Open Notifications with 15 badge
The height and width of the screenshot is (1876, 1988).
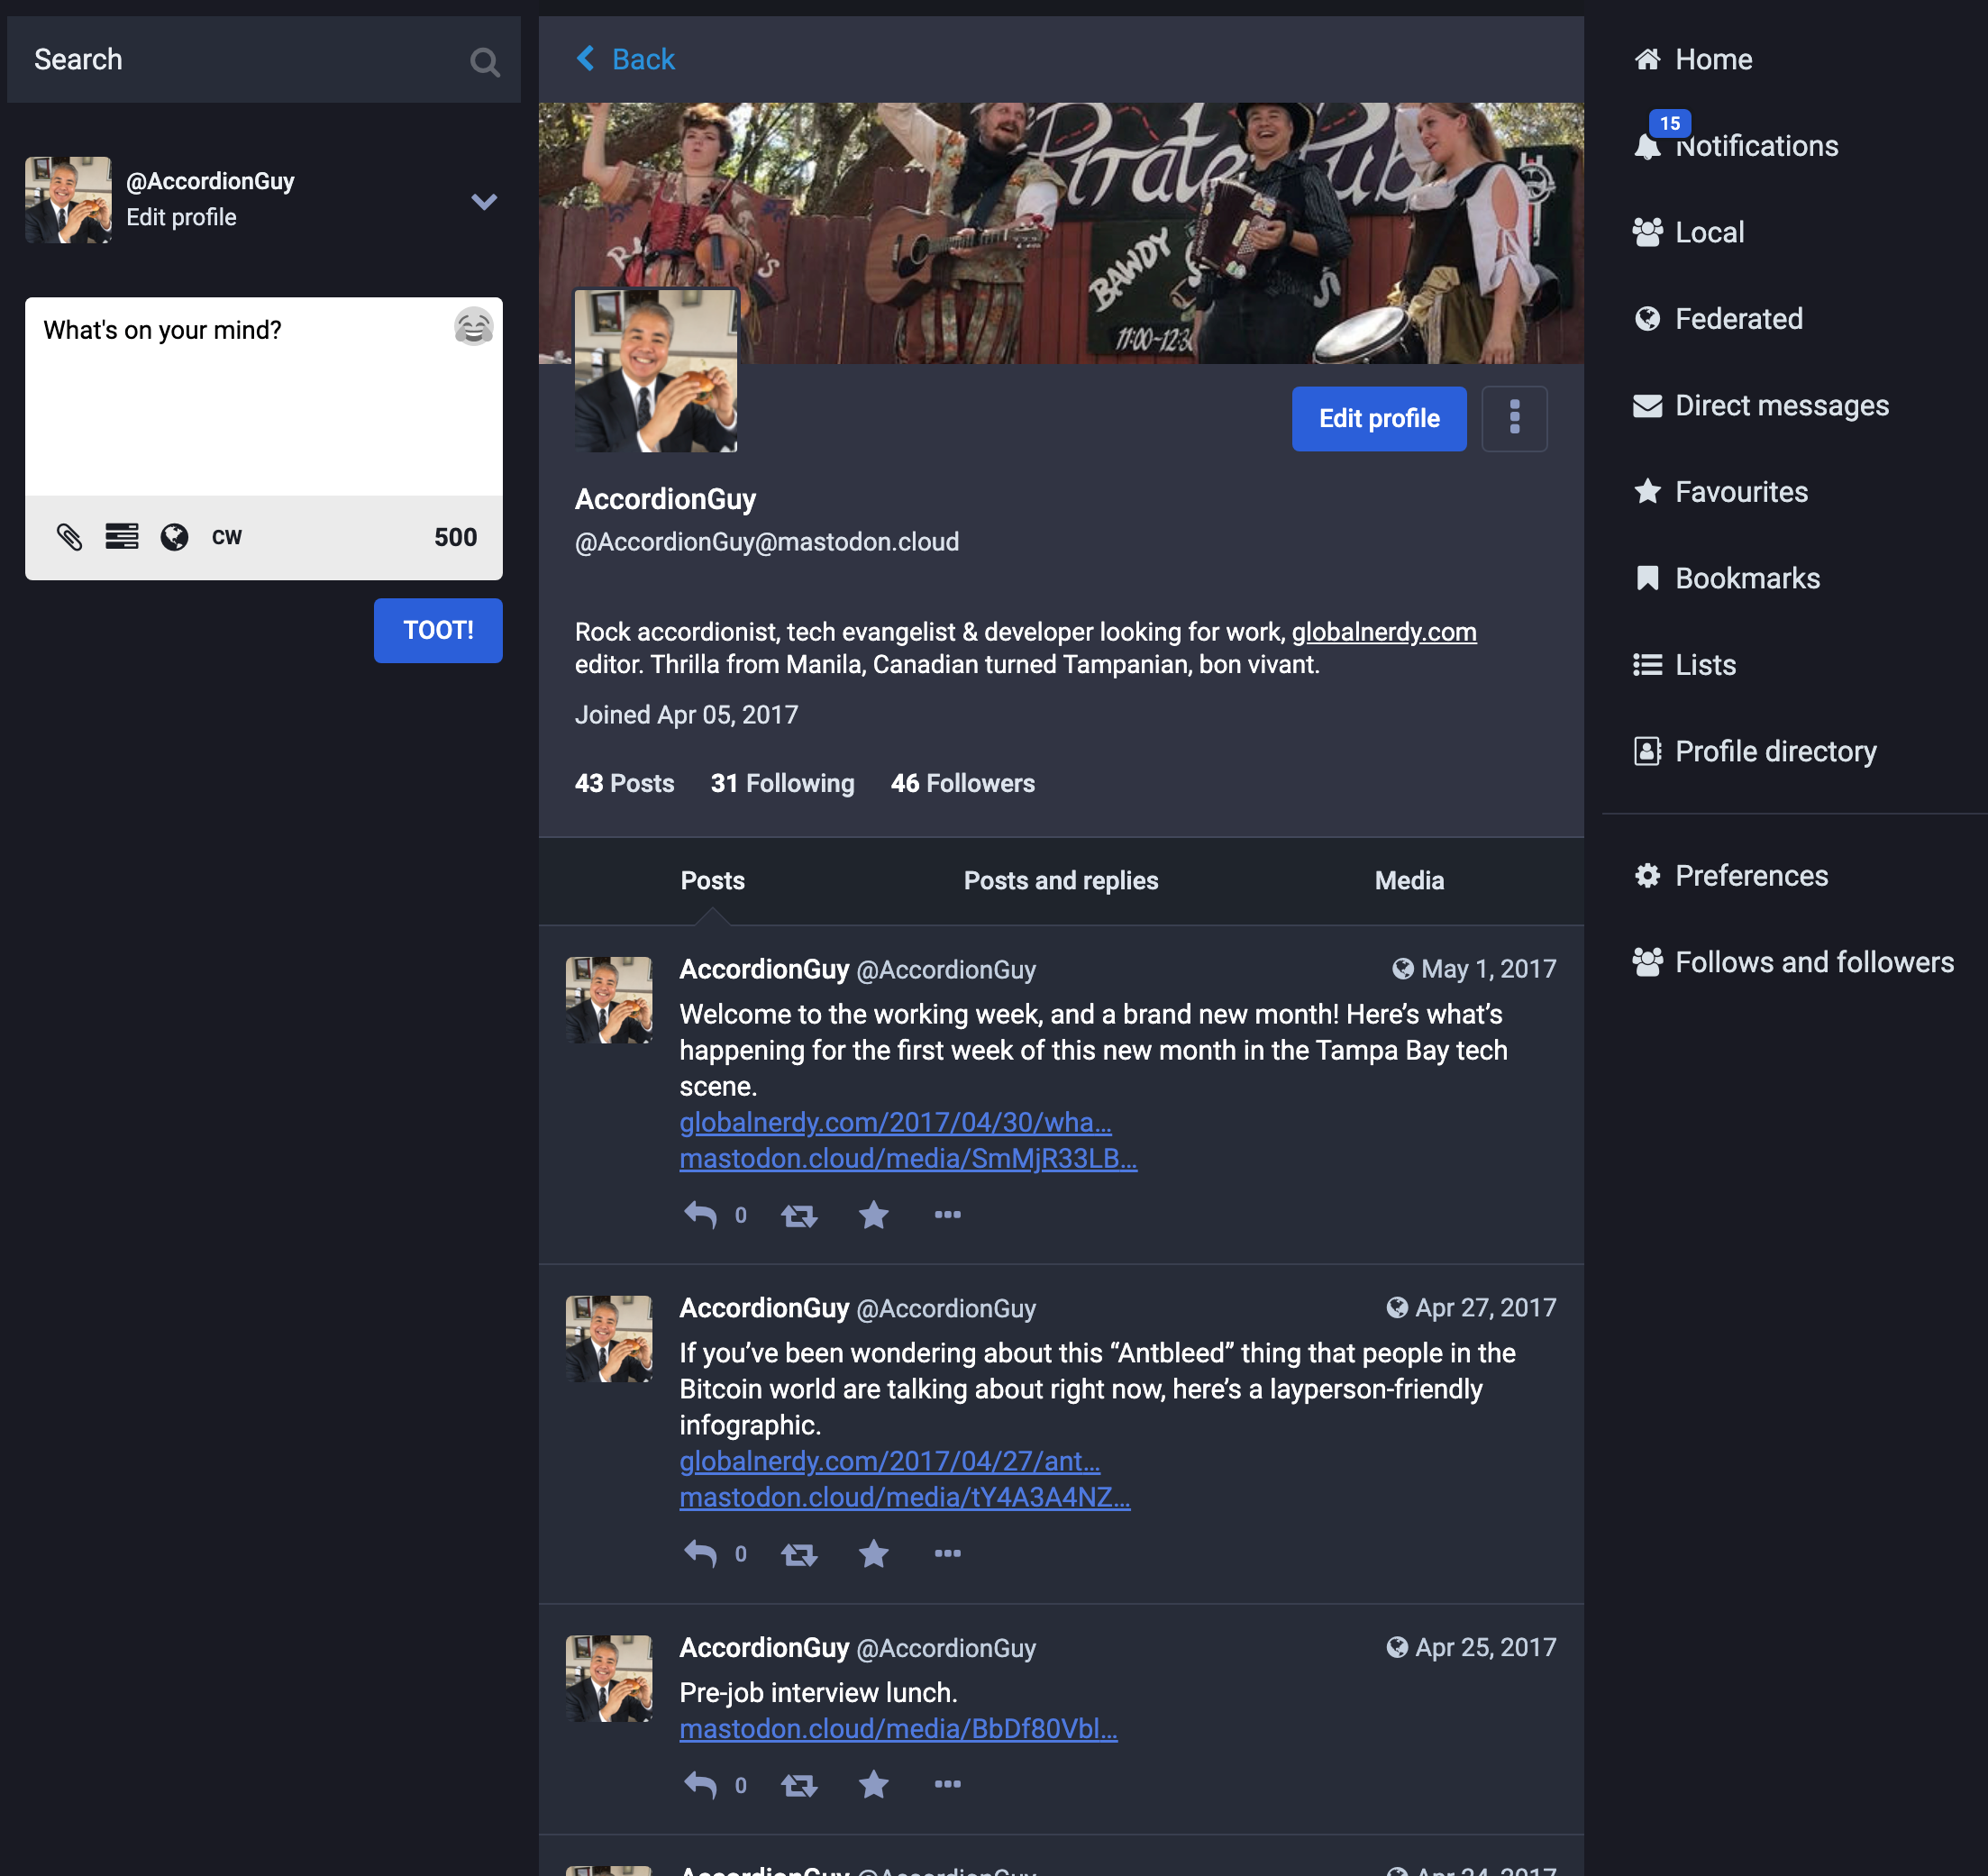pos(1735,145)
